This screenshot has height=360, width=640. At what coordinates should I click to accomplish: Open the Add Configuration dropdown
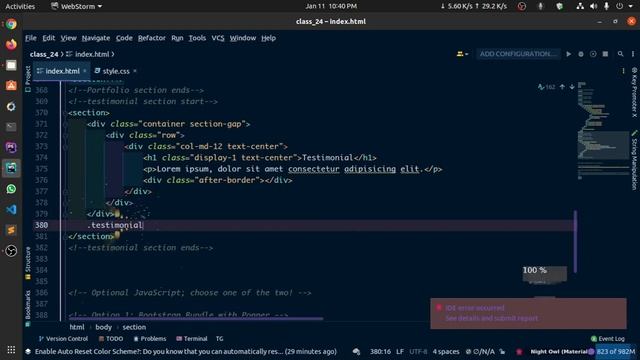518,54
